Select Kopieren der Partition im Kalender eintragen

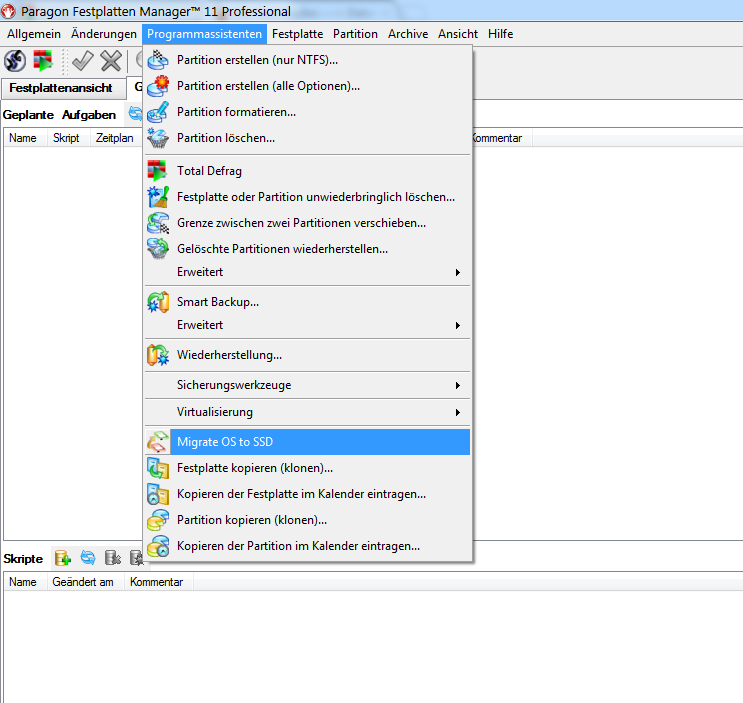[308, 546]
